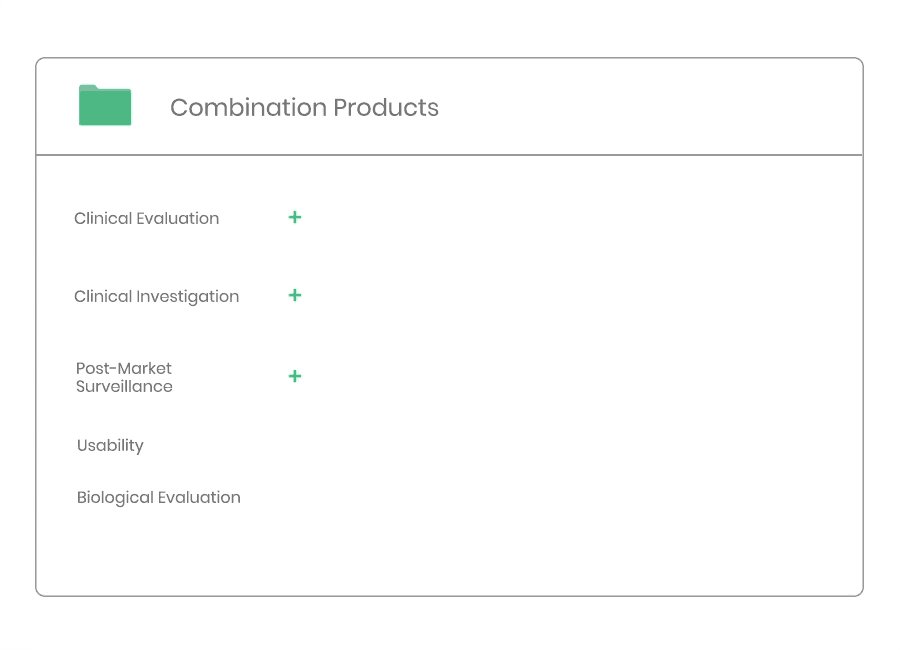Click "Clinical" in the Clinical Evaluation label
The width and height of the screenshot is (900, 650).
(x=103, y=218)
